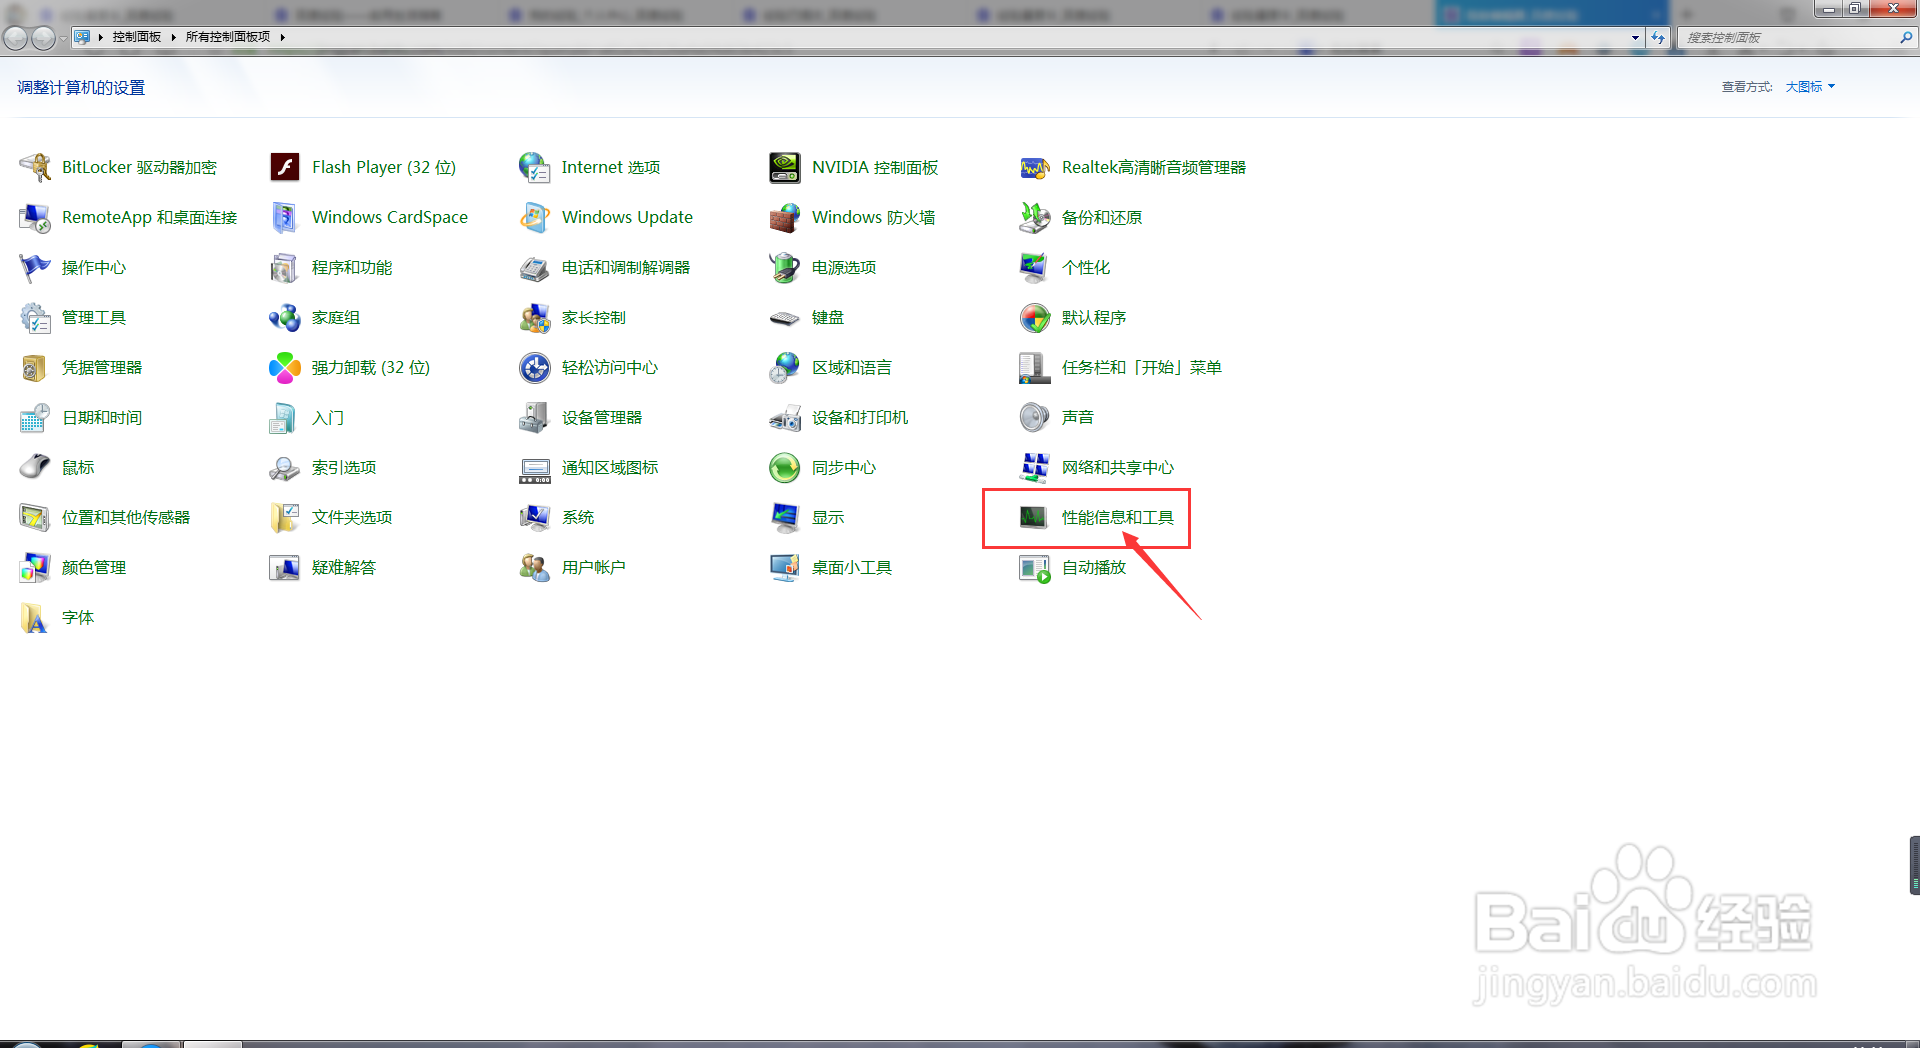
Task: Open the 入门 link
Action: point(328,417)
